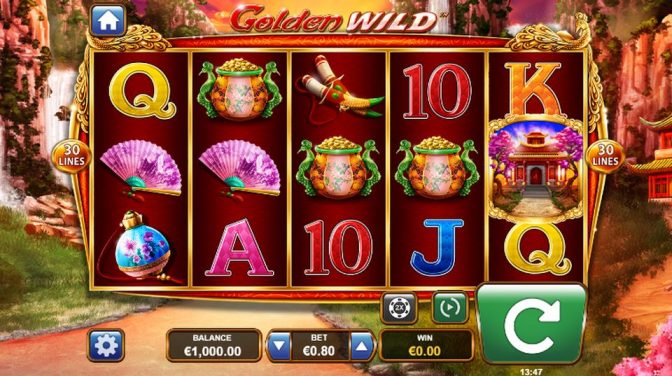The image size is (672, 376).
Task: Click the Bet €0.80 amount field
Action: [320, 346]
